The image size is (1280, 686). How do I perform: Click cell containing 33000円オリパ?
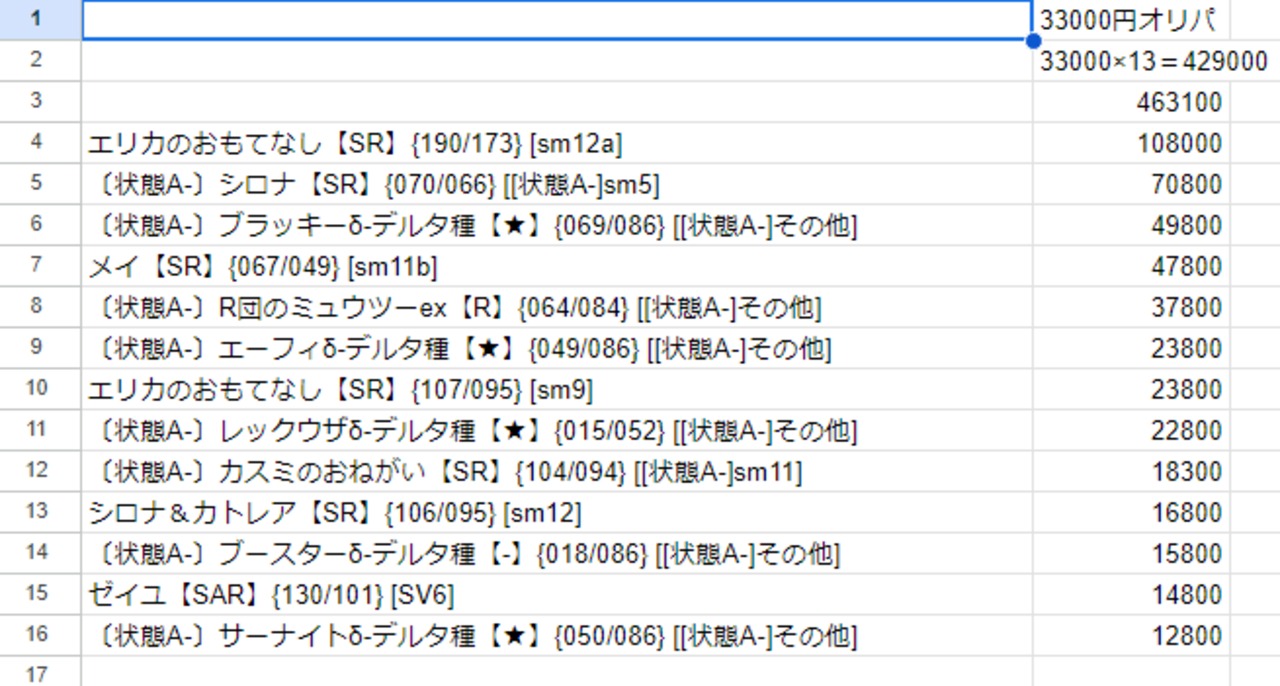point(1130,20)
